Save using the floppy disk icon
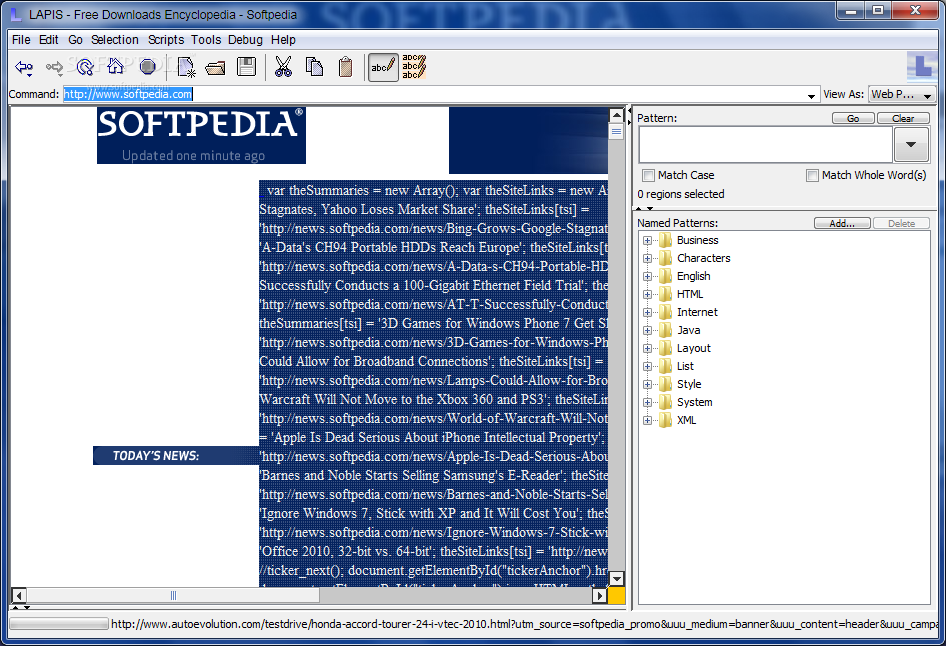Screen dimensions: 946x646 [x=246, y=66]
